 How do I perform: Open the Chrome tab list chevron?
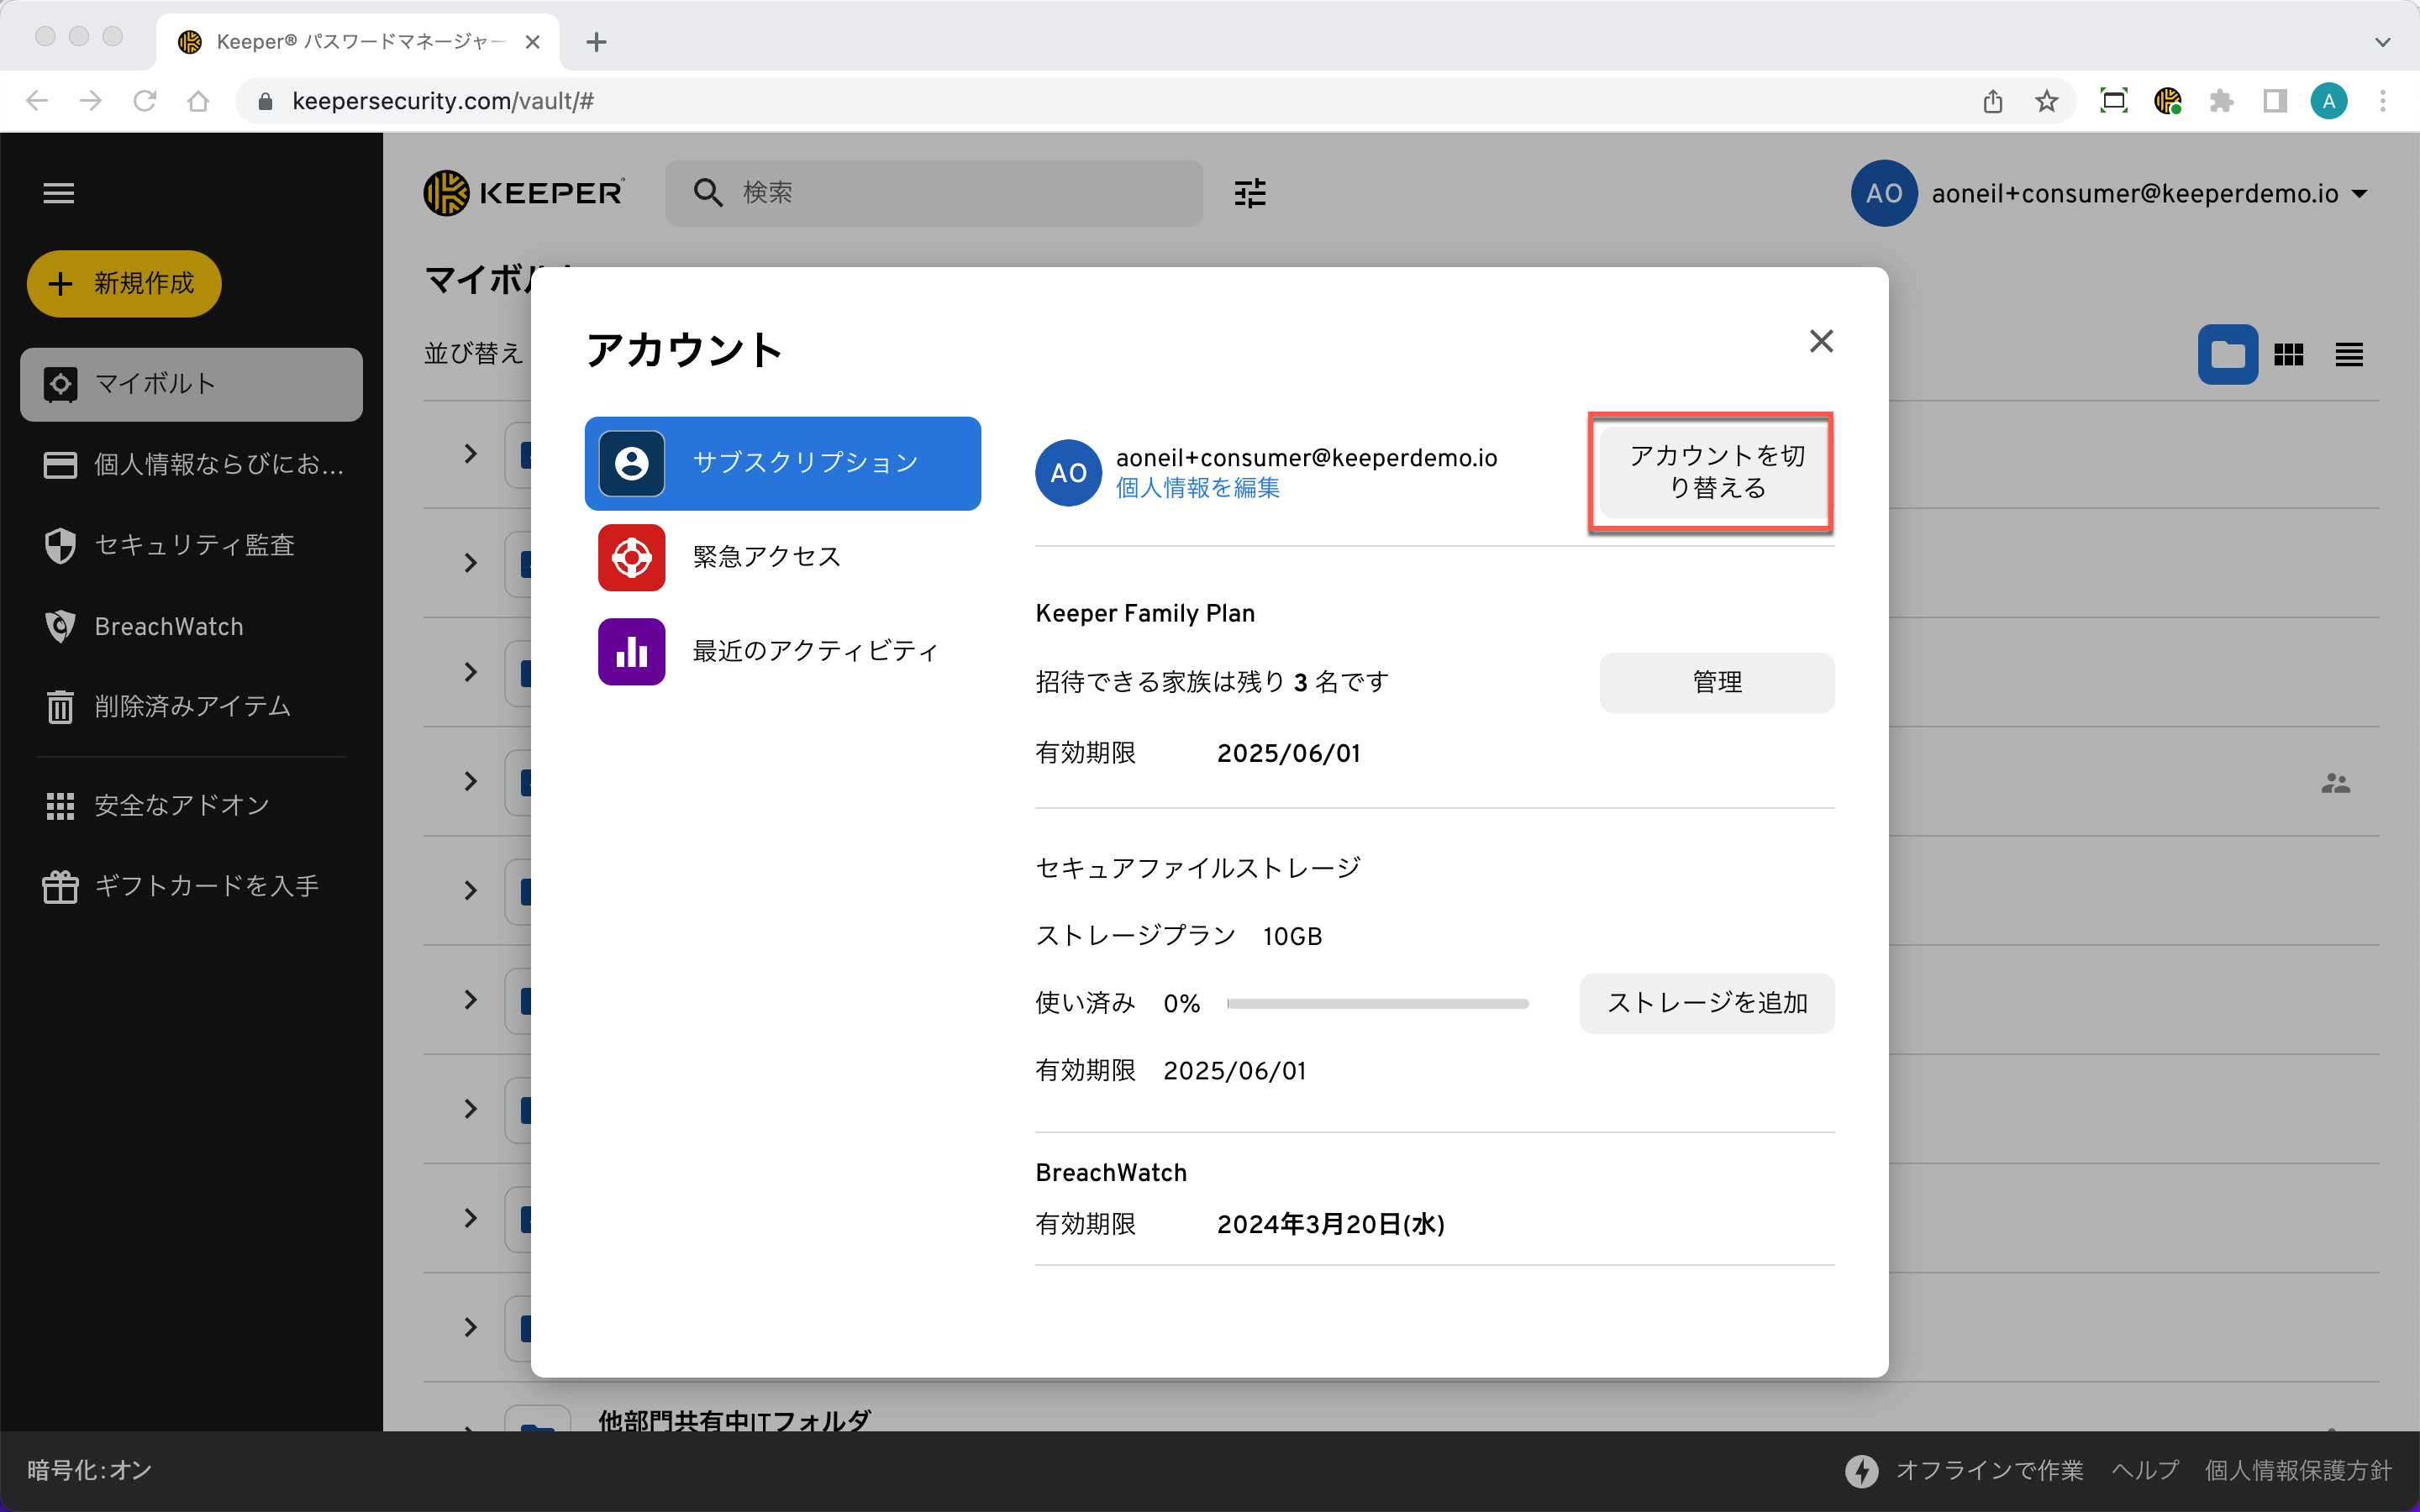coord(2382,42)
